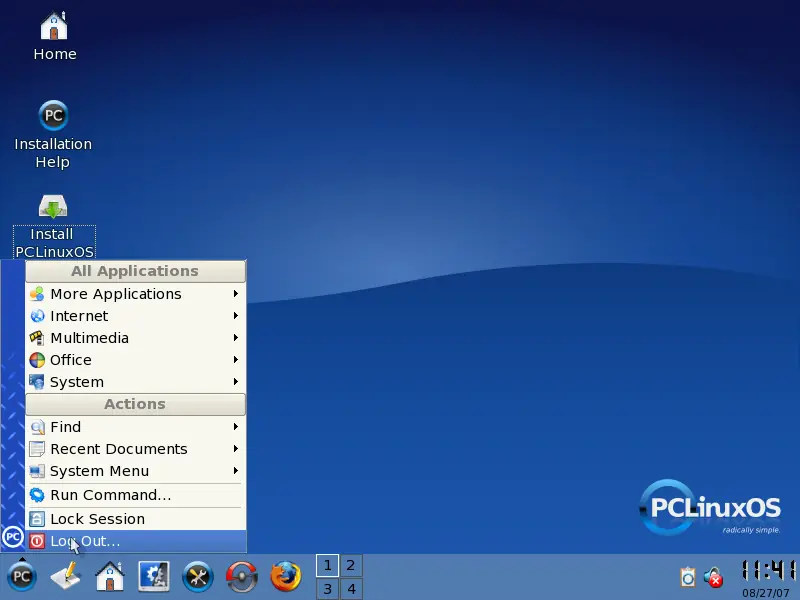Click the muted volume tray icon
The width and height of the screenshot is (800, 600).
(x=713, y=577)
